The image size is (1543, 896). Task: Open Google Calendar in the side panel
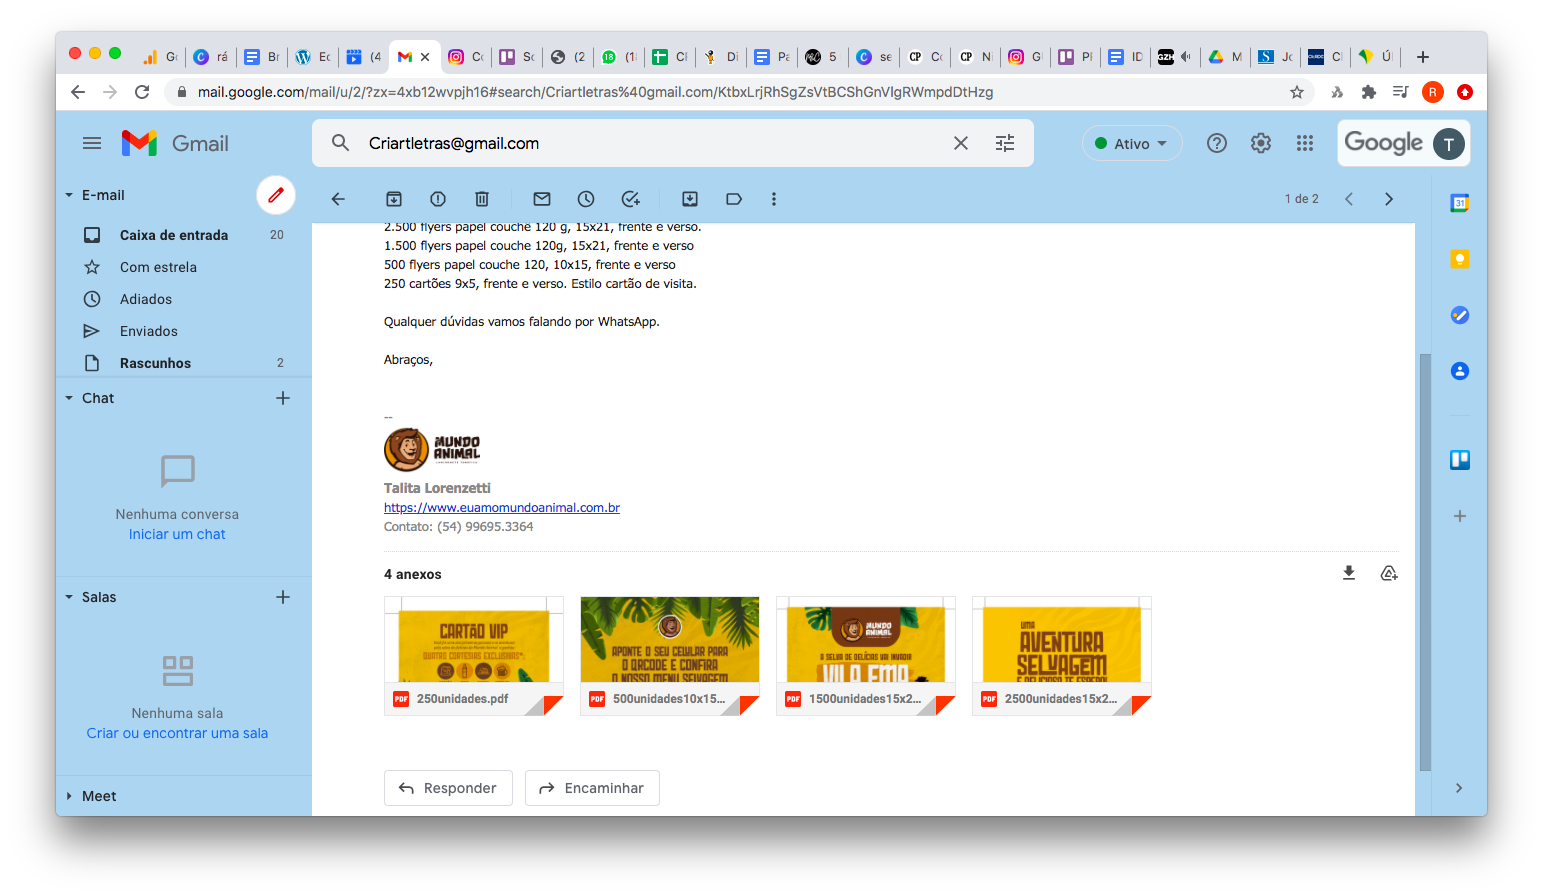[1460, 203]
